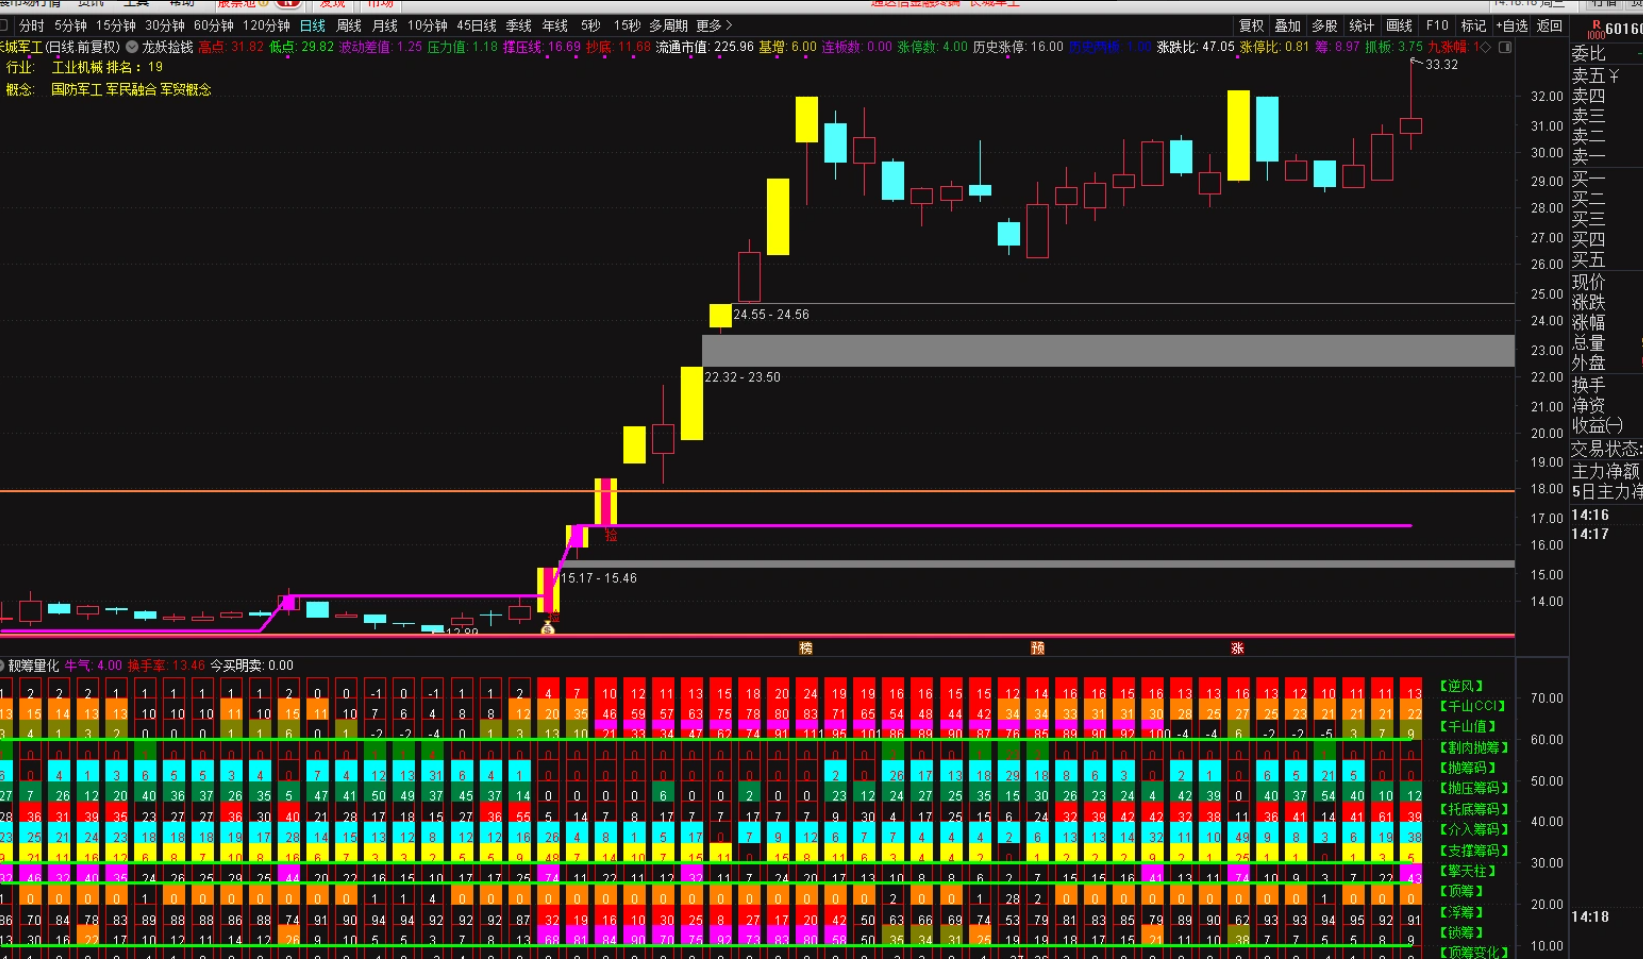
Task: Expand the 更多 periods list
Action: click(714, 26)
